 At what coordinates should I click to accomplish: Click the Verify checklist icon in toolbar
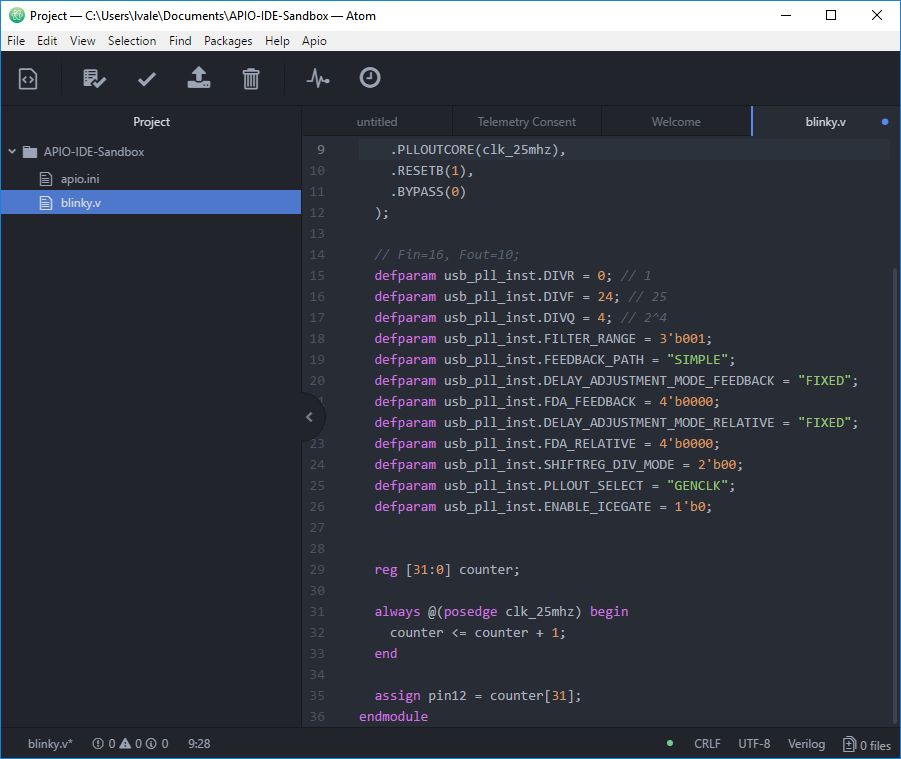[94, 78]
